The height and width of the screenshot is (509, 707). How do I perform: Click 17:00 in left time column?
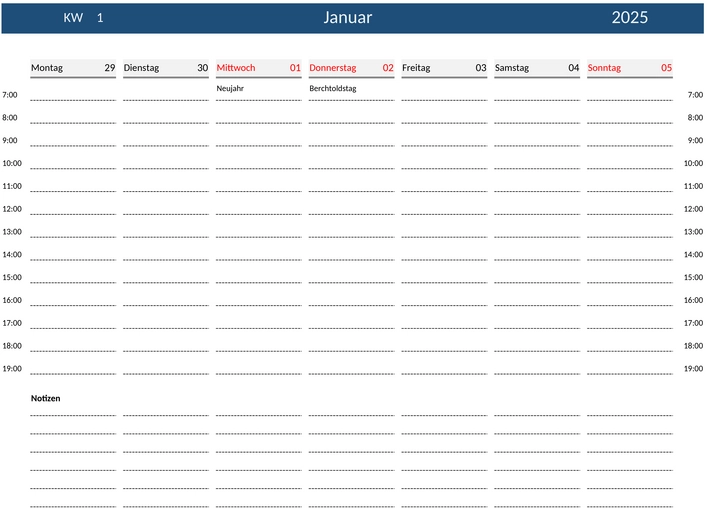point(12,323)
